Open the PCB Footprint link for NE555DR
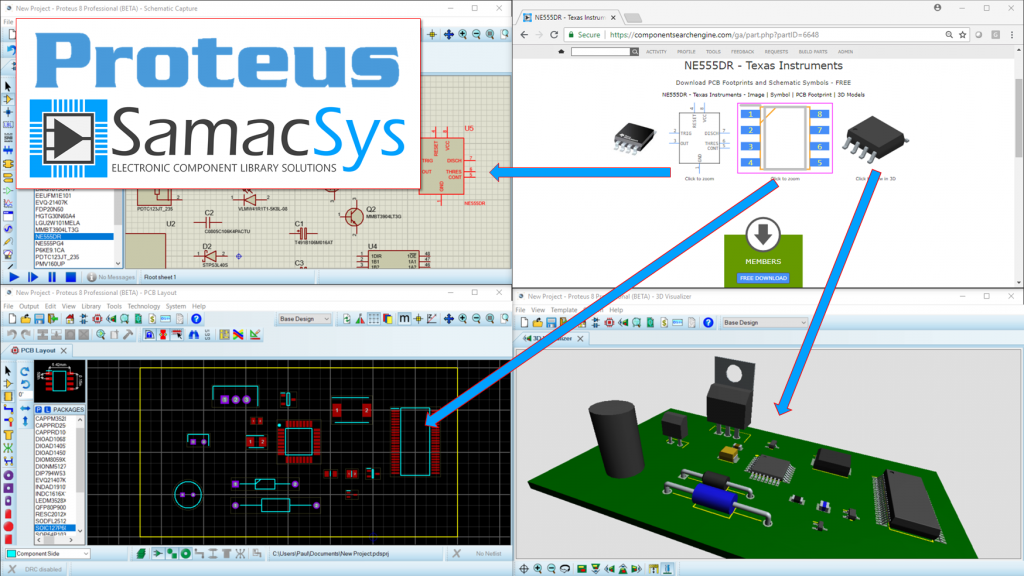The image size is (1024, 576). (x=813, y=95)
